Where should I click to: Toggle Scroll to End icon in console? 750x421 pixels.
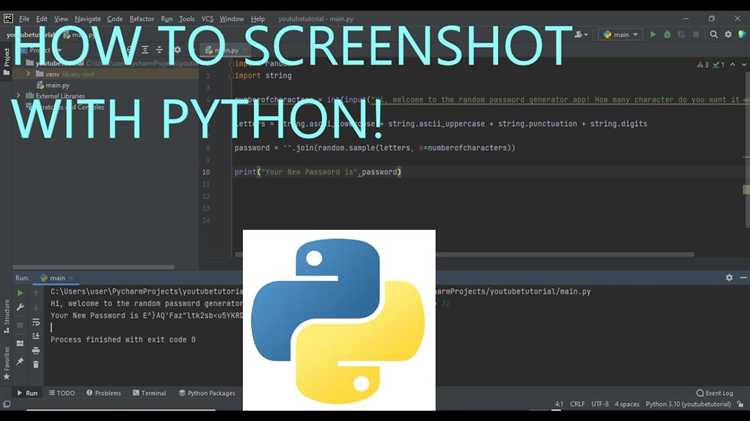[x=36, y=336]
